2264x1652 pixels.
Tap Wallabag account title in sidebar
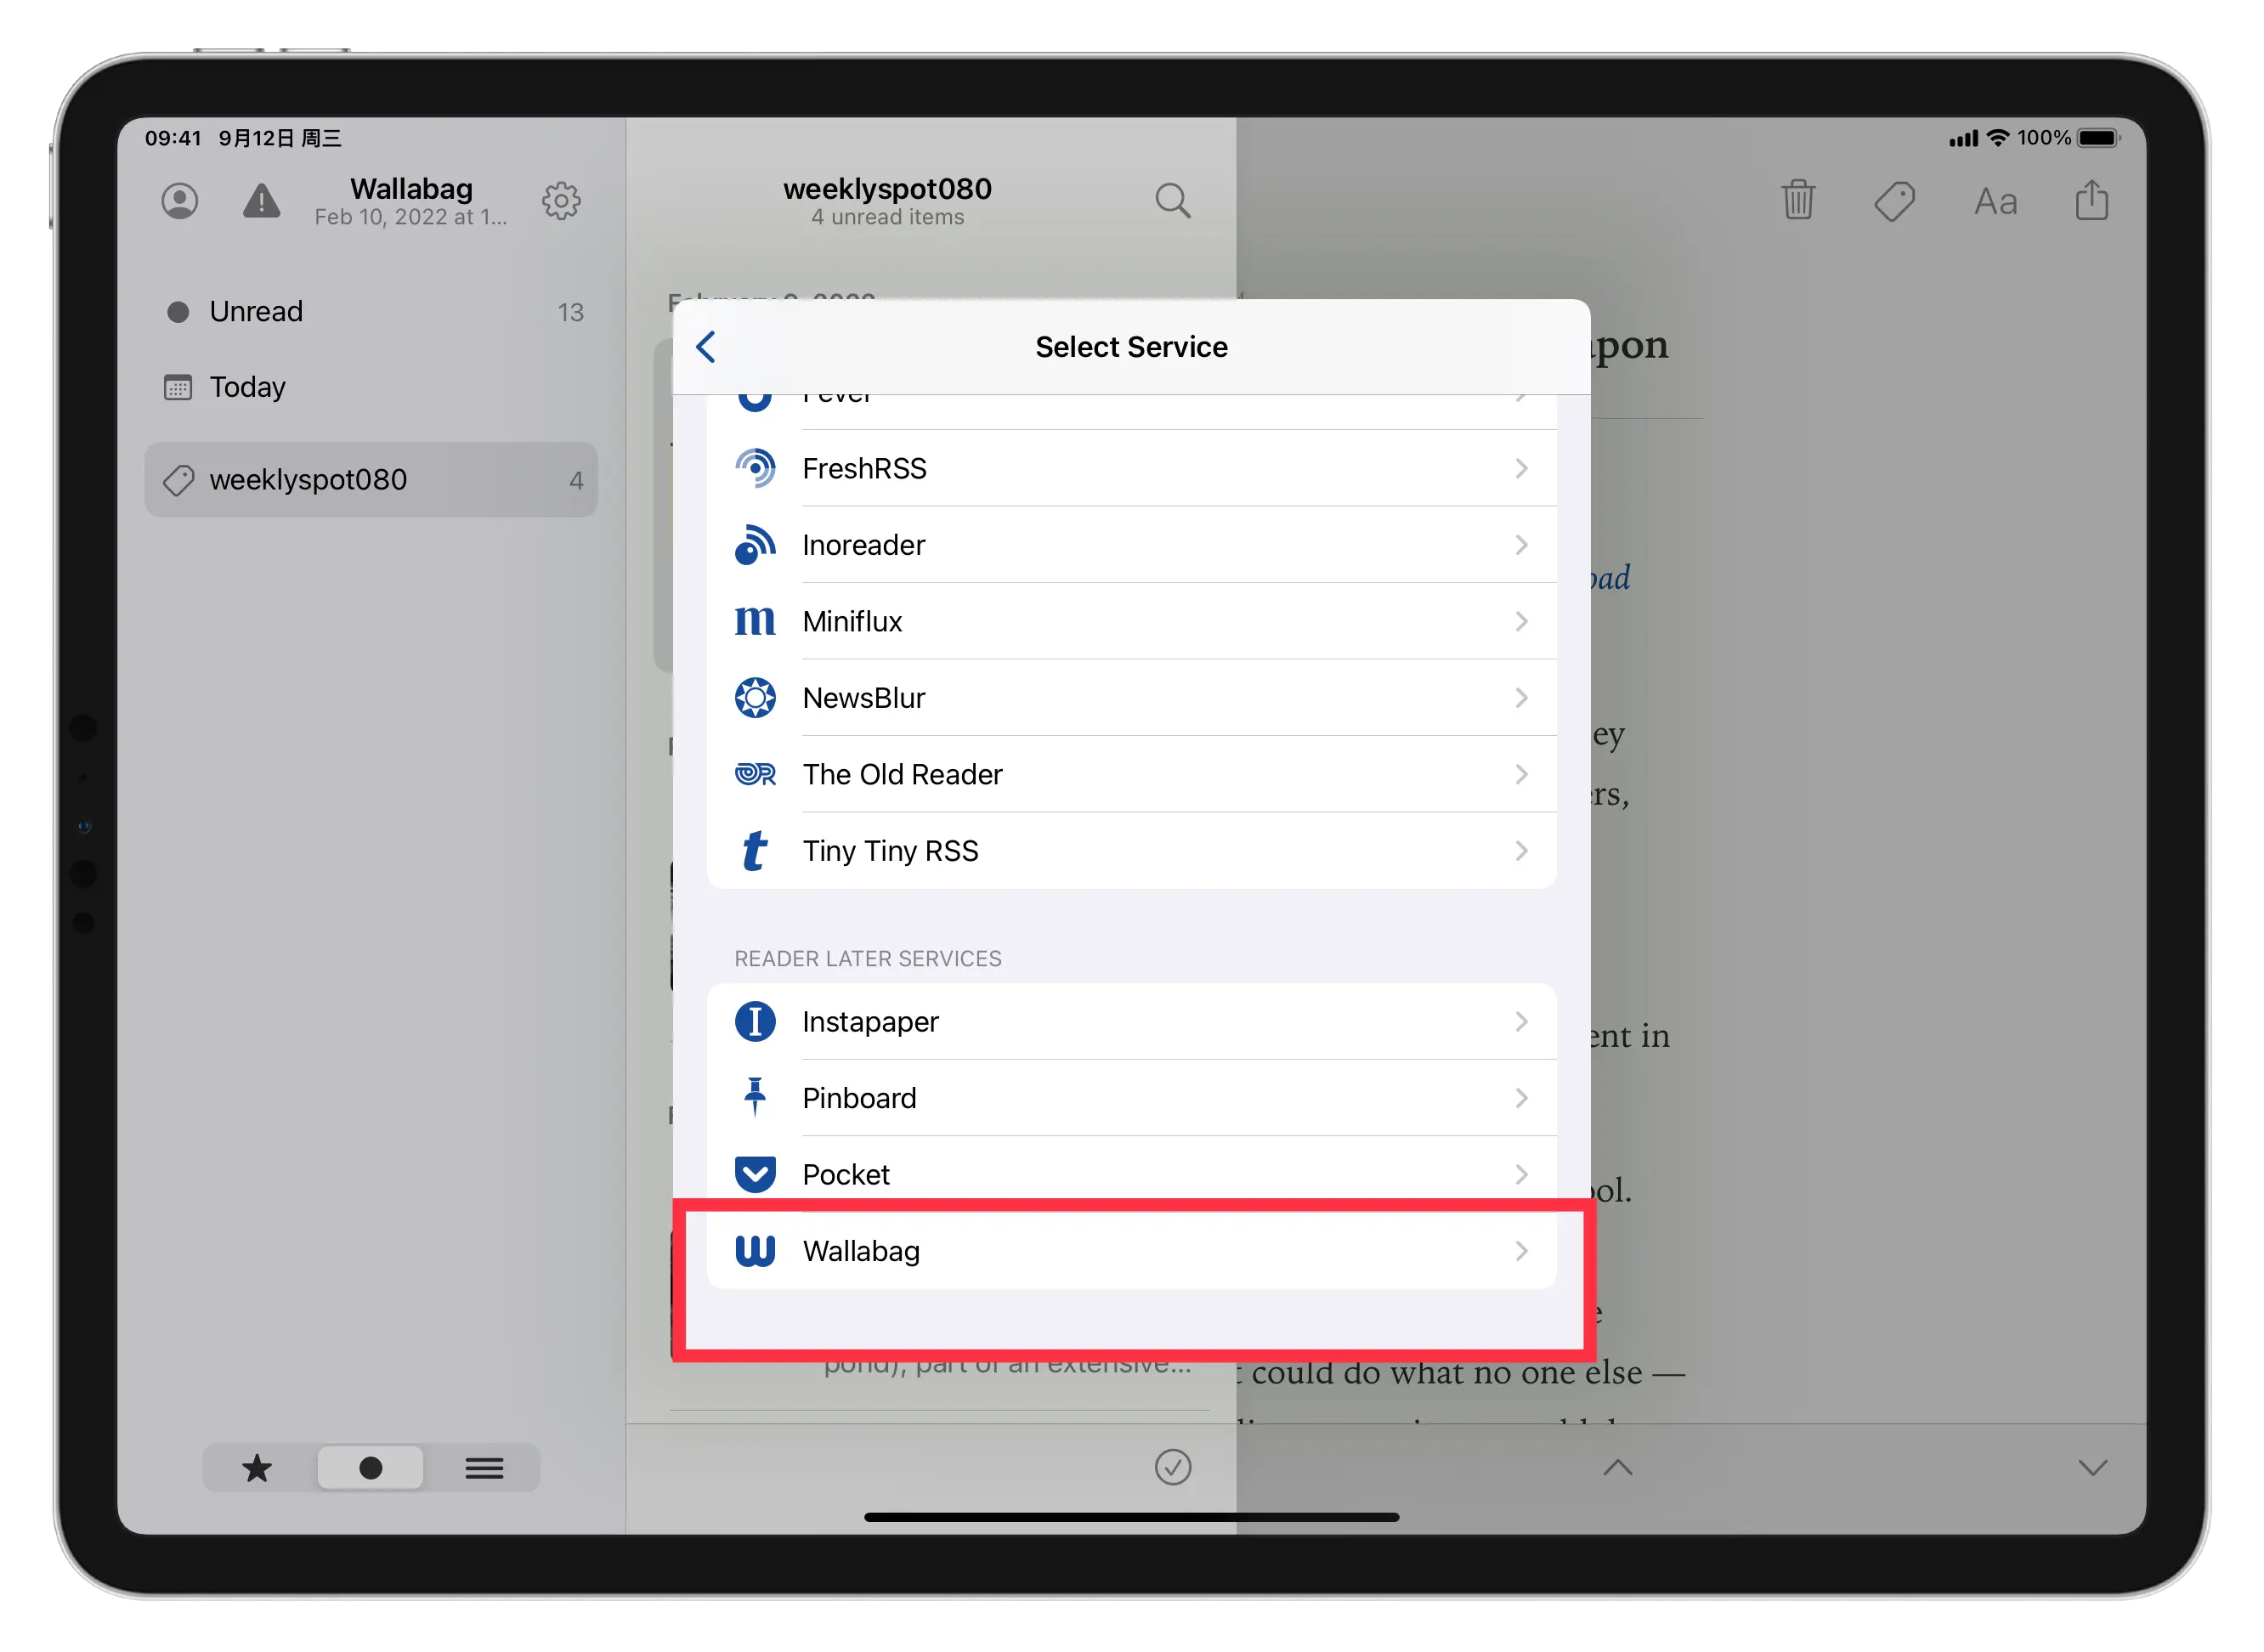[411, 189]
